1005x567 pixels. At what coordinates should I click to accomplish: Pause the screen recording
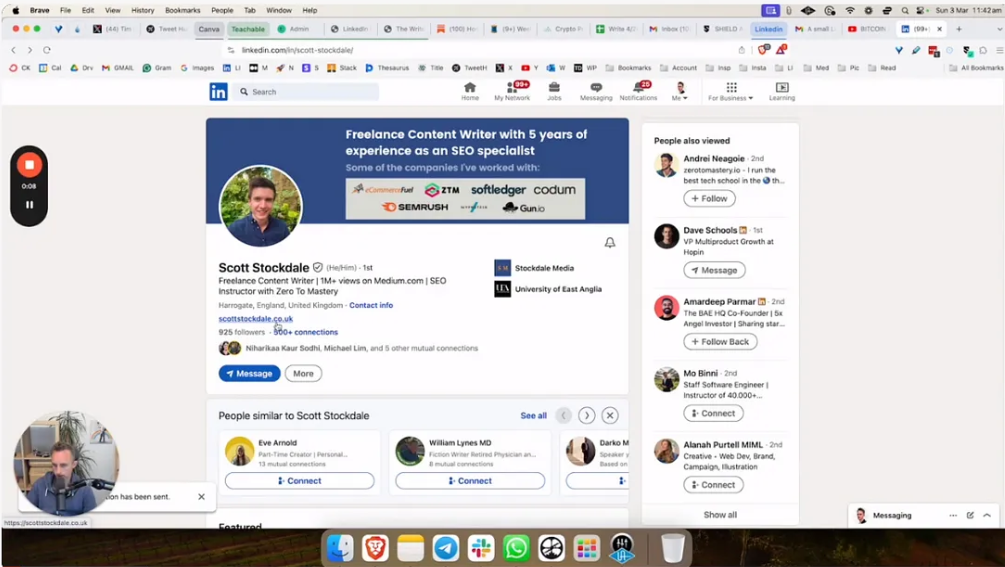29,205
